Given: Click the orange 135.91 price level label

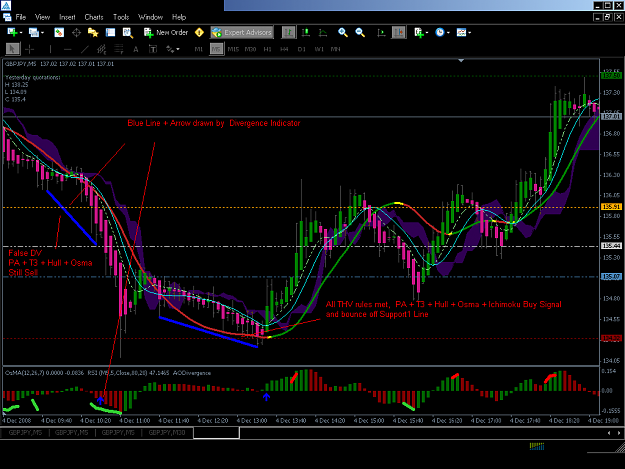Looking at the screenshot, I should 611,207.
